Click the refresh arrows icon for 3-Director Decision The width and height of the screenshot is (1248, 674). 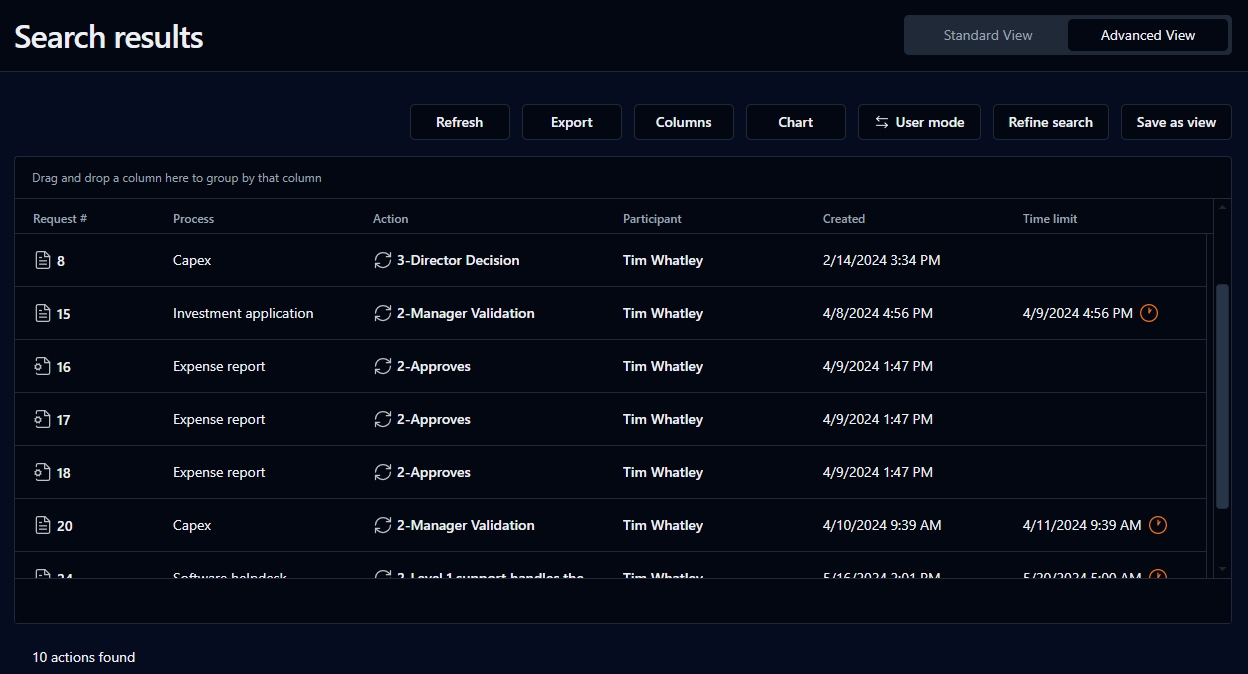point(382,261)
